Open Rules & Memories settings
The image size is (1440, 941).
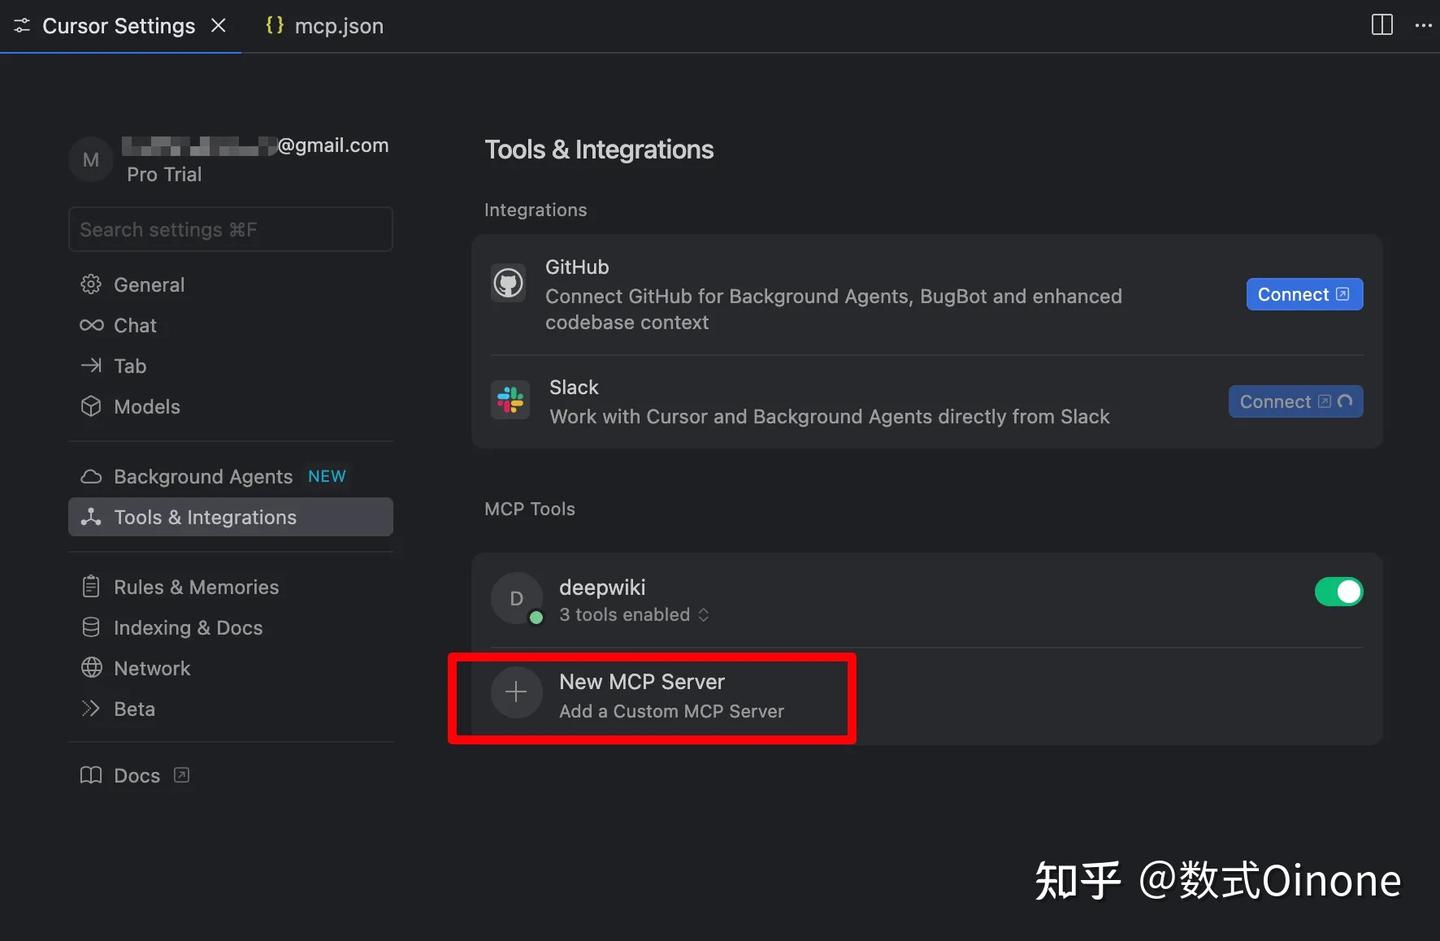tap(196, 587)
